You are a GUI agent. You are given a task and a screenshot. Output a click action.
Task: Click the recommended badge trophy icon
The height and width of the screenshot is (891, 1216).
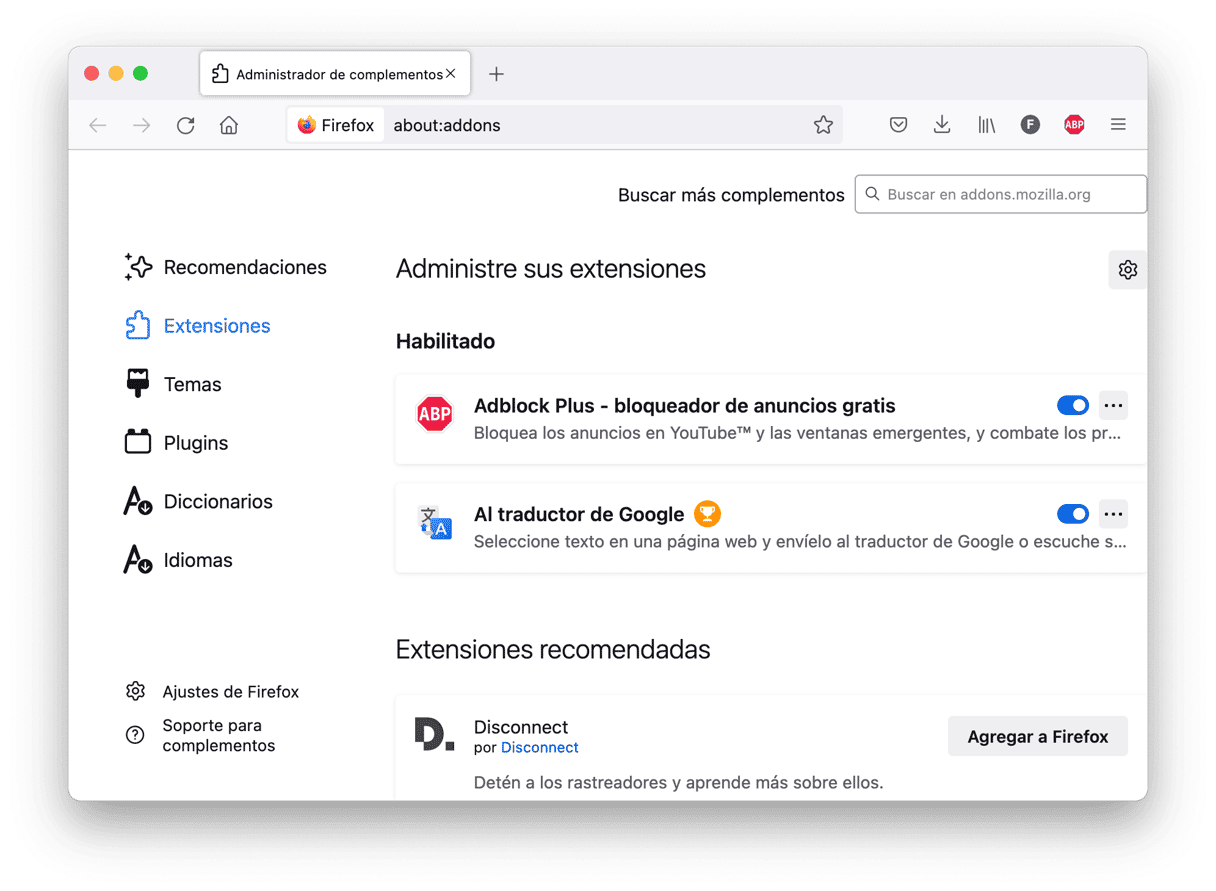tap(707, 514)
